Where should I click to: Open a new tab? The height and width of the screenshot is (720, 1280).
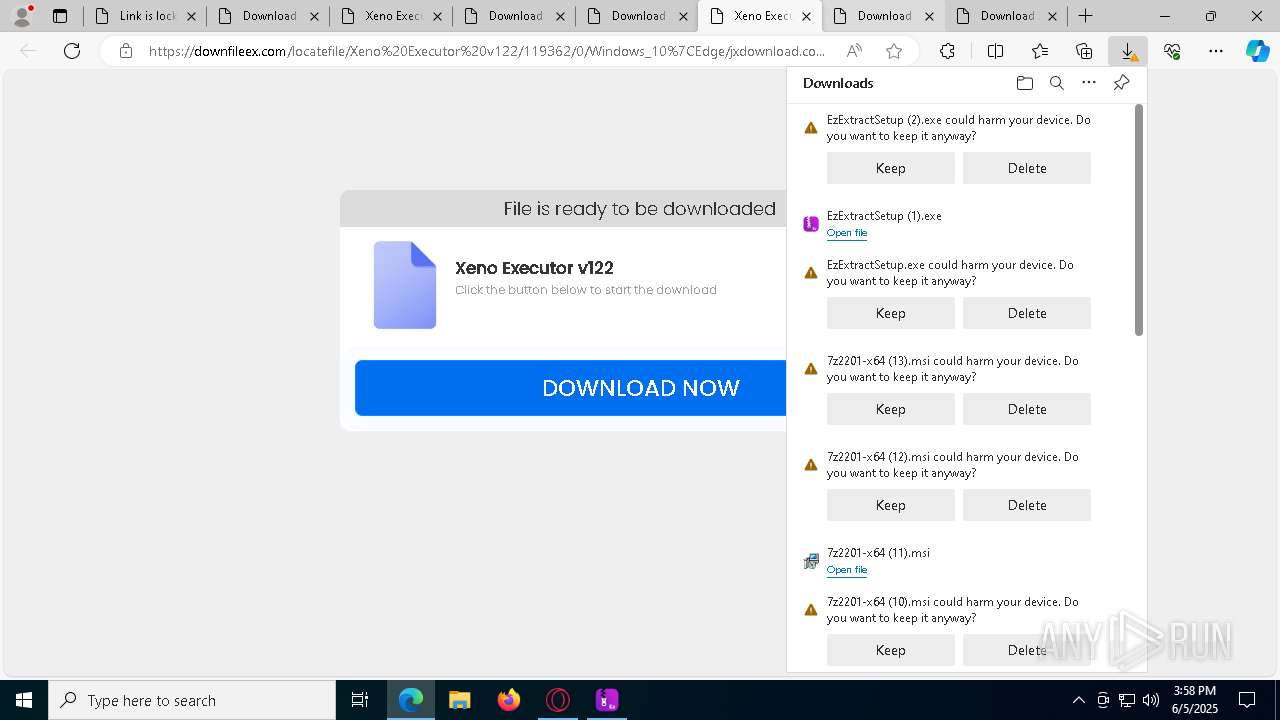point(1085,16)
